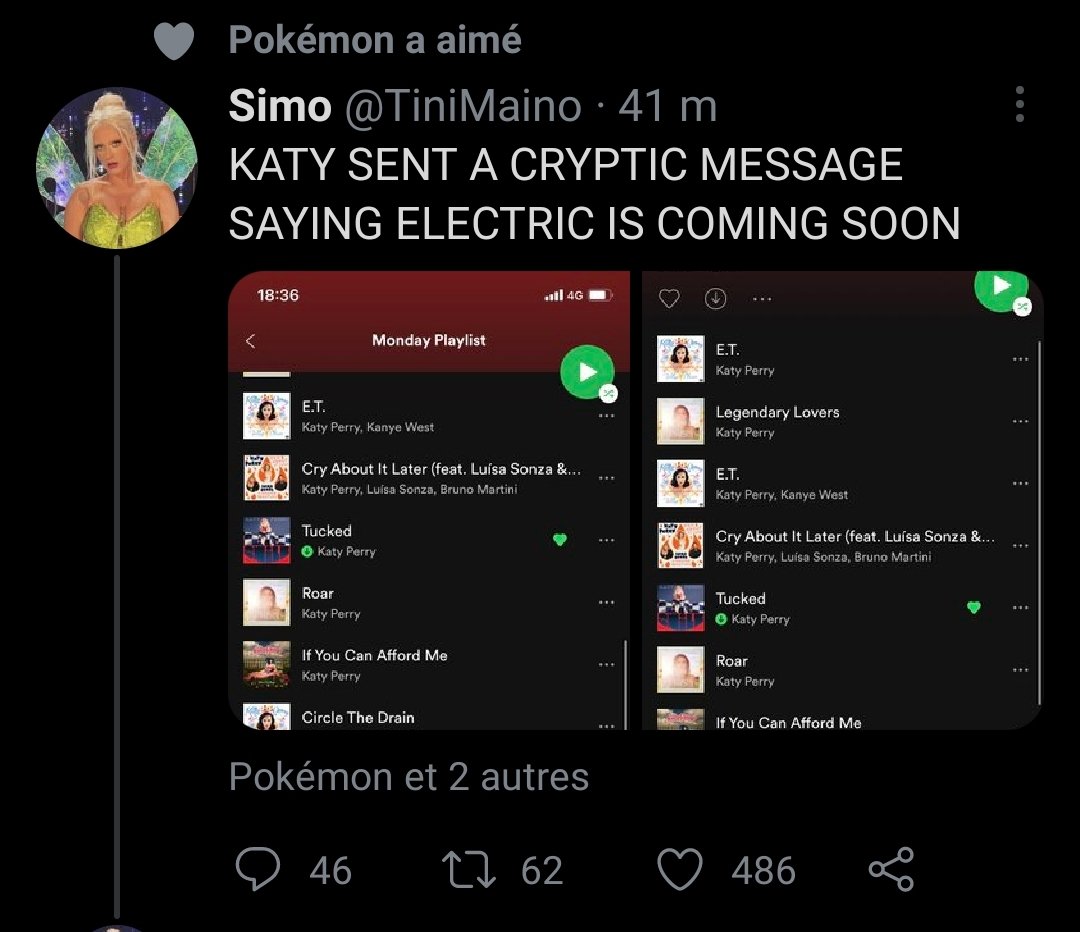
Task: Tap the retweet arrows icon
Action: pyautogui.click(x=469, y=869)
